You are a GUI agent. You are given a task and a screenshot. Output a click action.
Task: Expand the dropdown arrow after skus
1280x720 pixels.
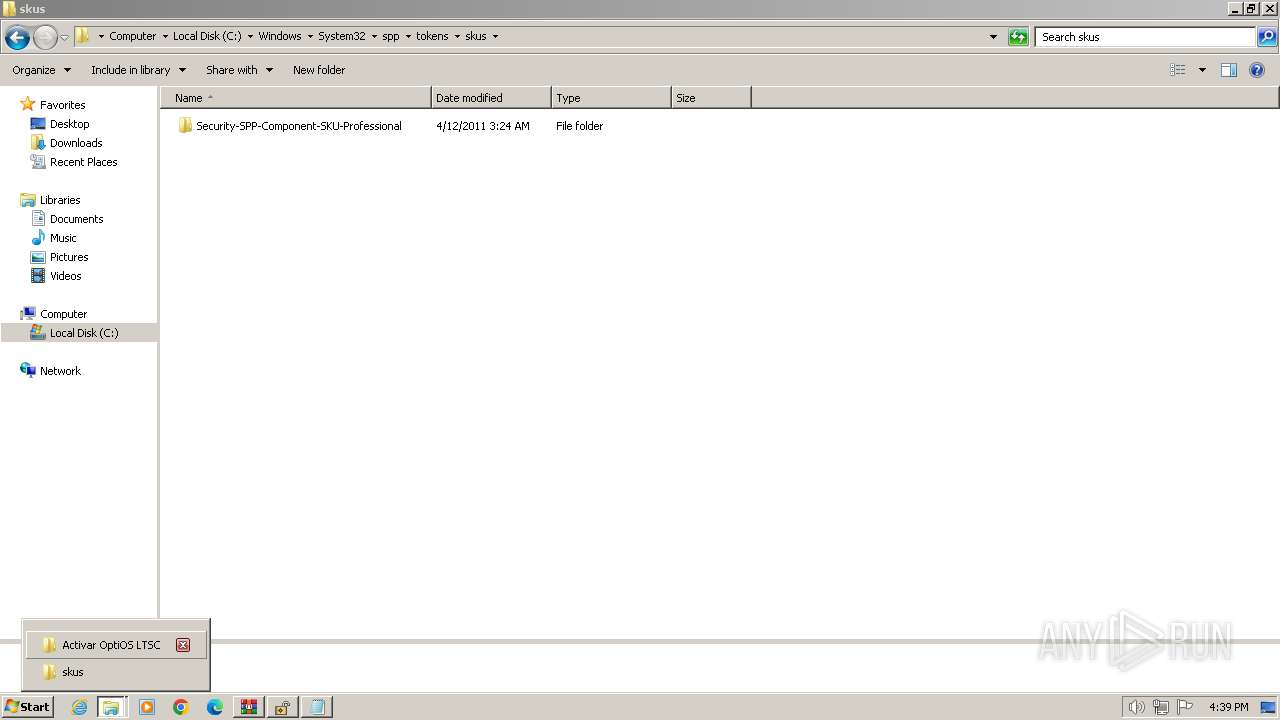tap(495, 36)
